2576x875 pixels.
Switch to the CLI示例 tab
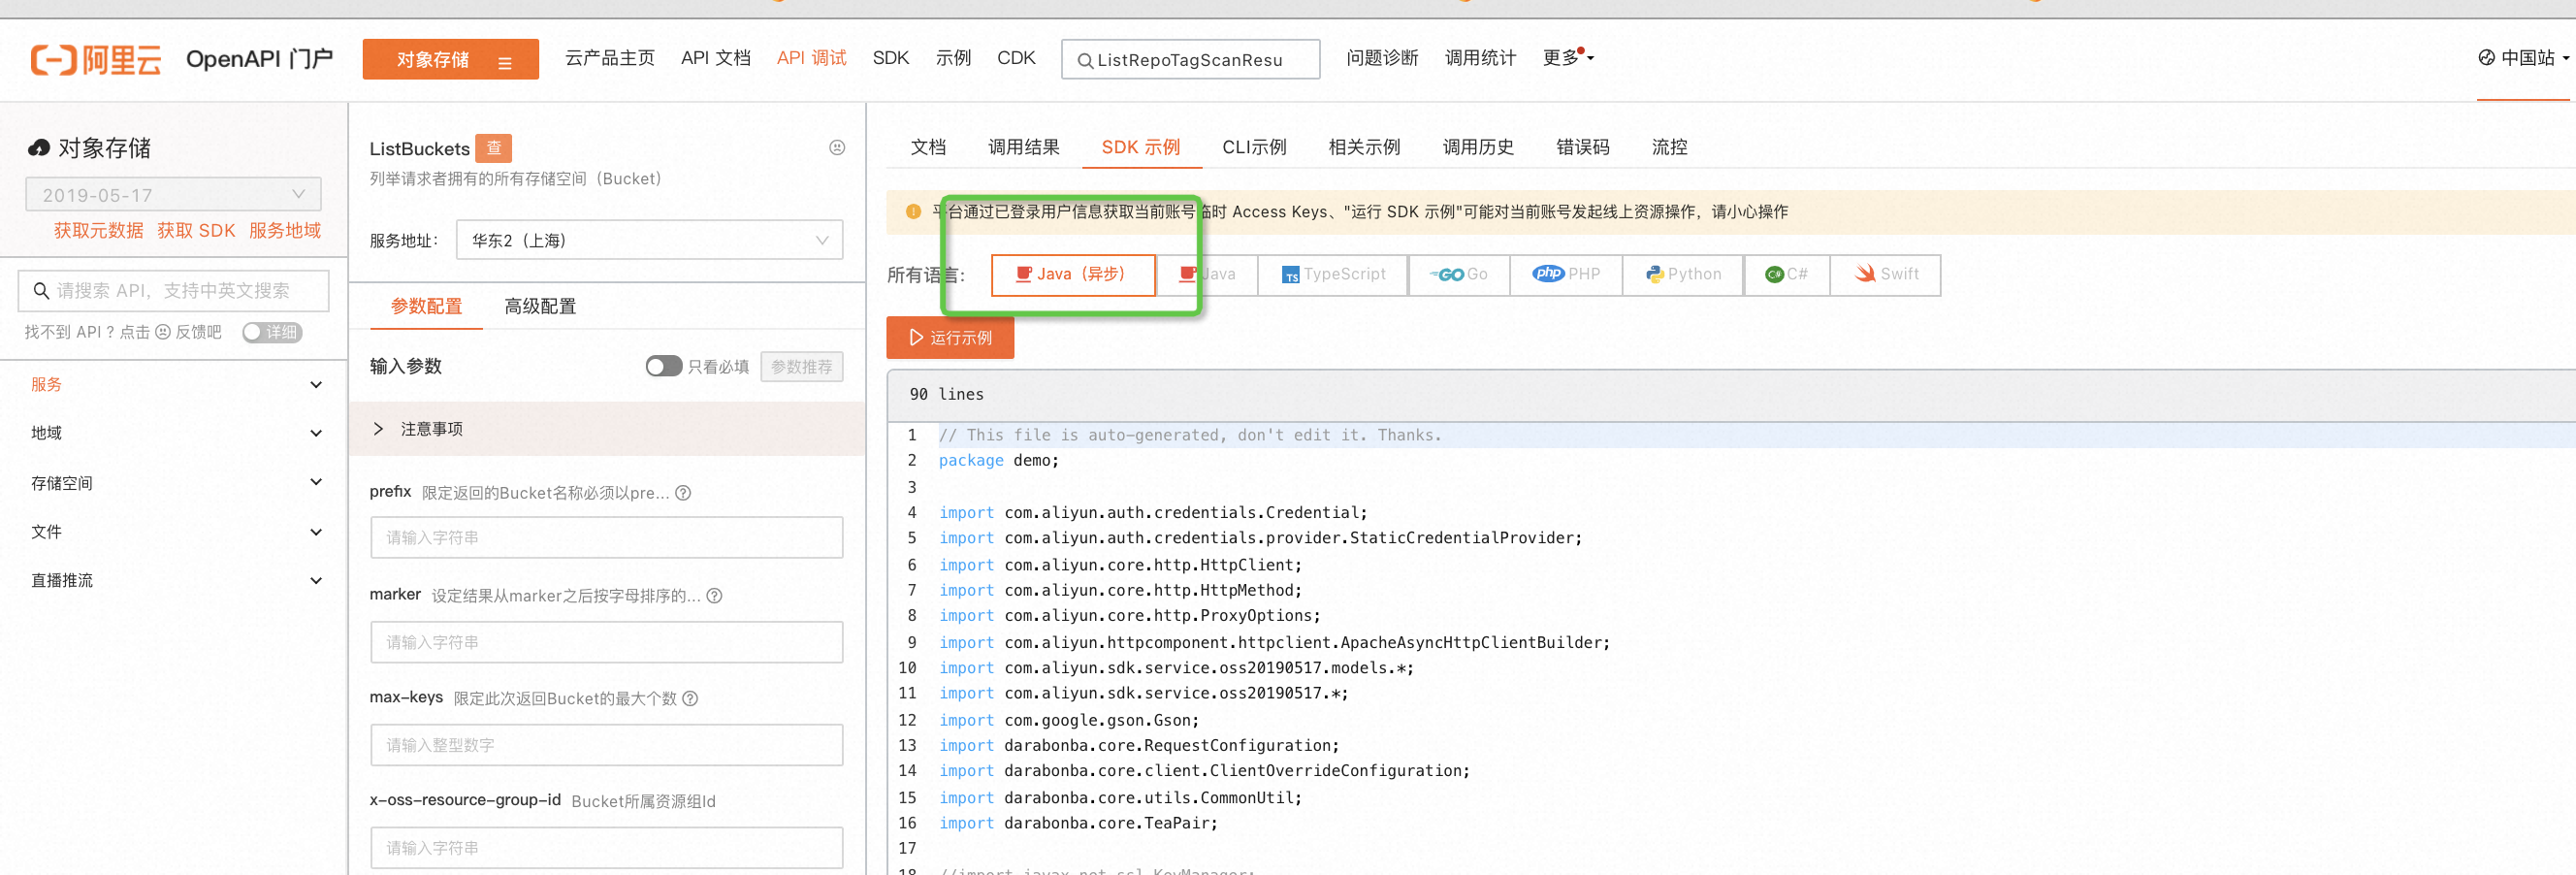pyautogui.click(x=1254, y=147)
